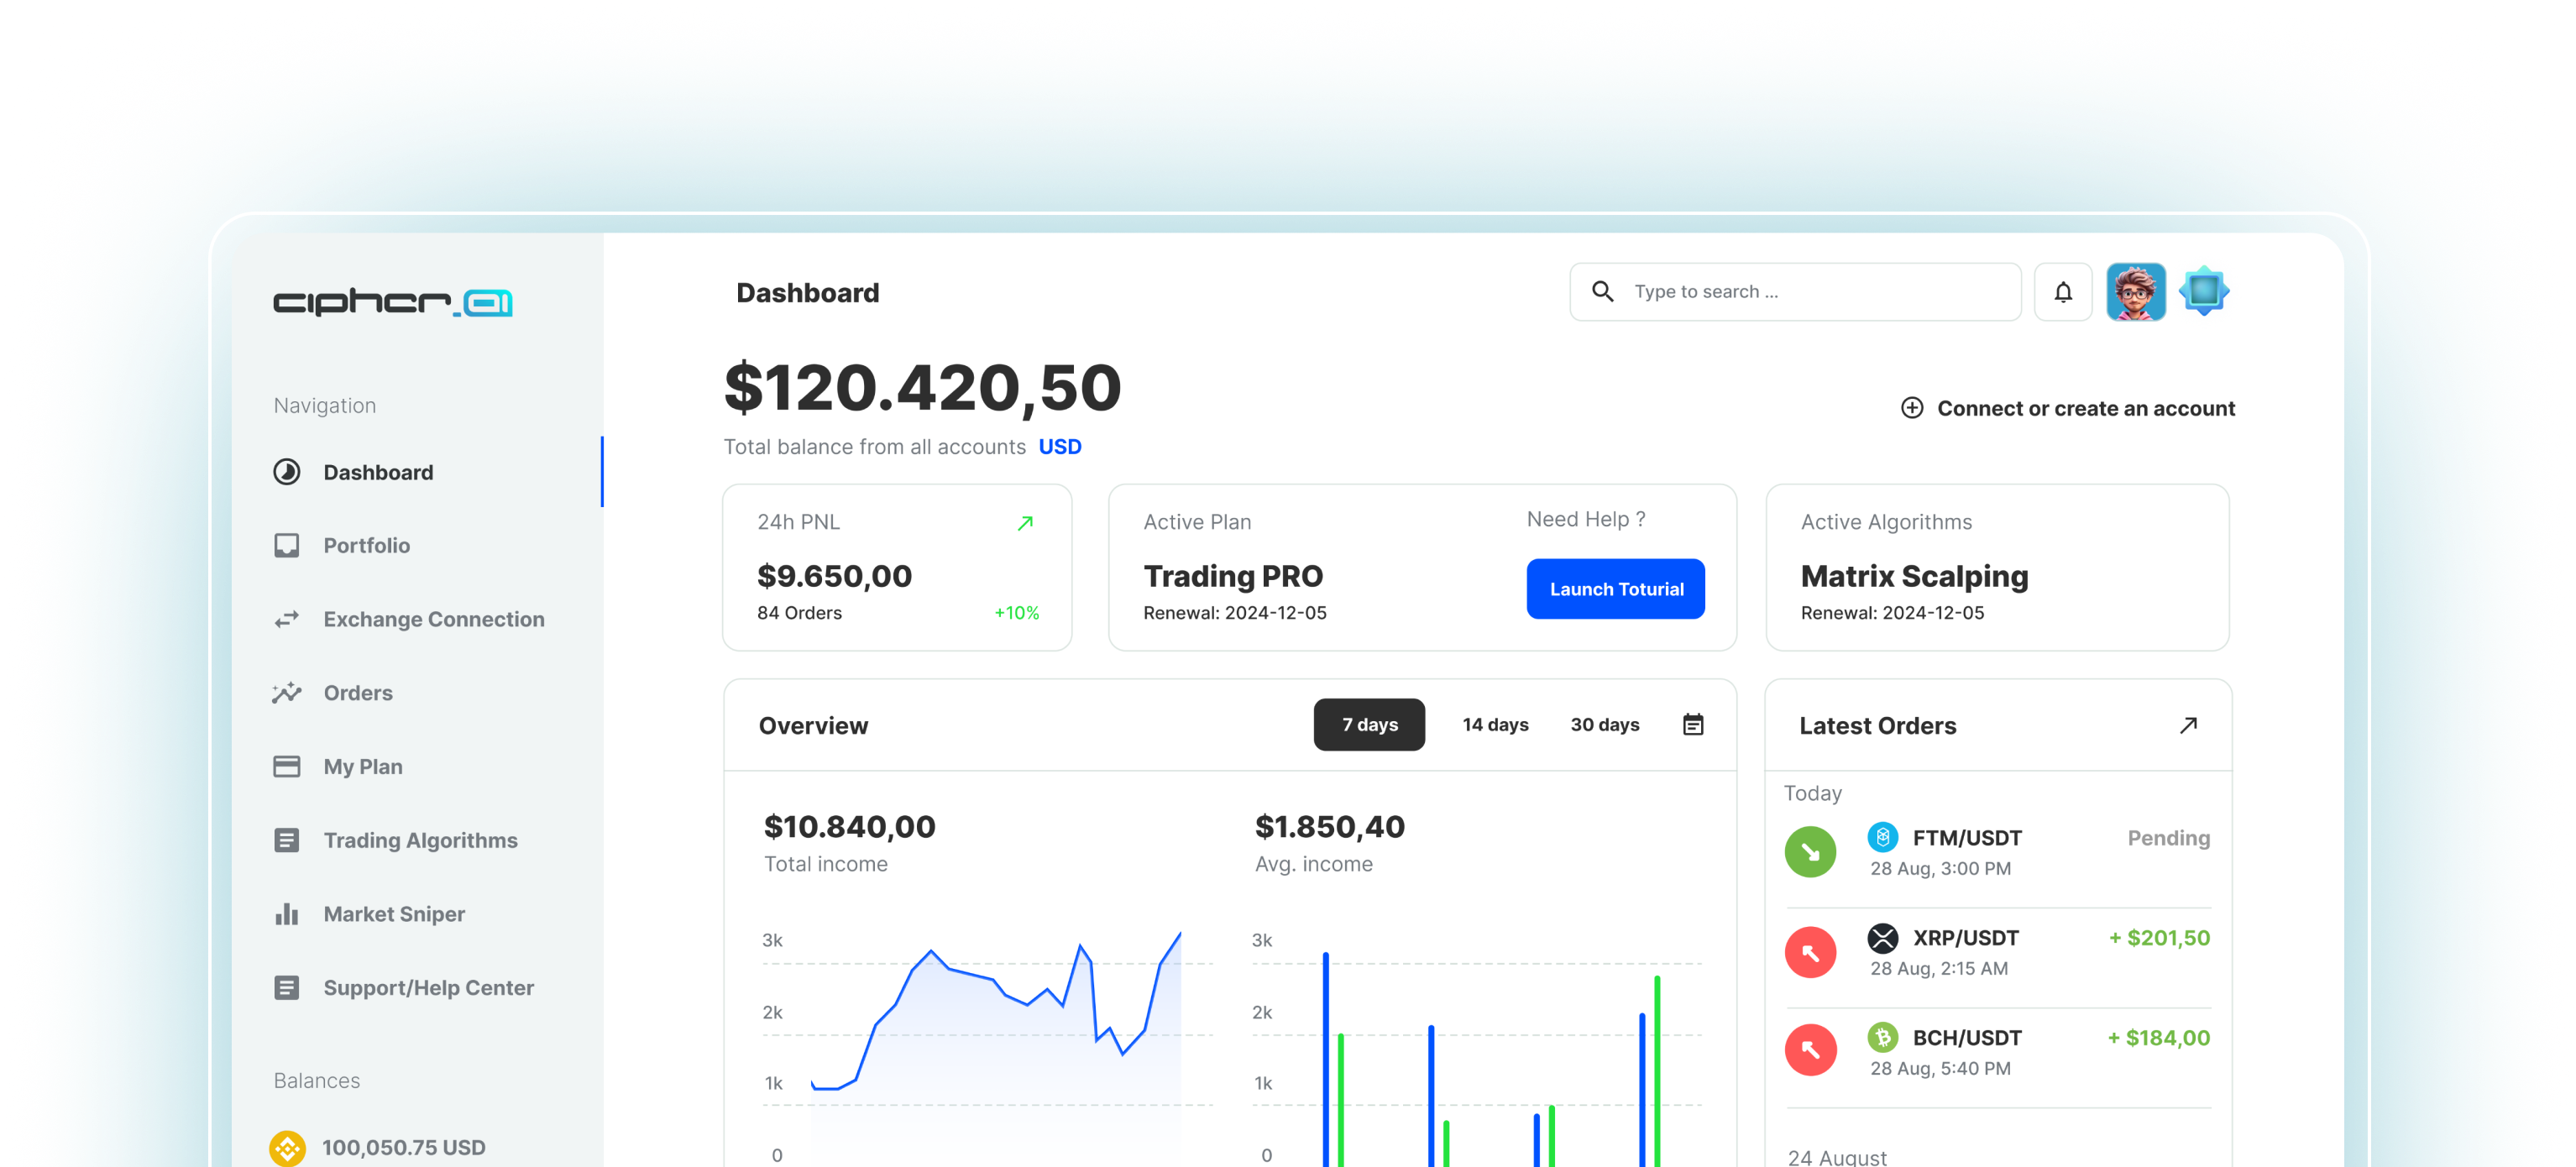Switch overview to 30 days
The width and height of the screenshot is (2576, 1167).
[x=1604, y=725]
